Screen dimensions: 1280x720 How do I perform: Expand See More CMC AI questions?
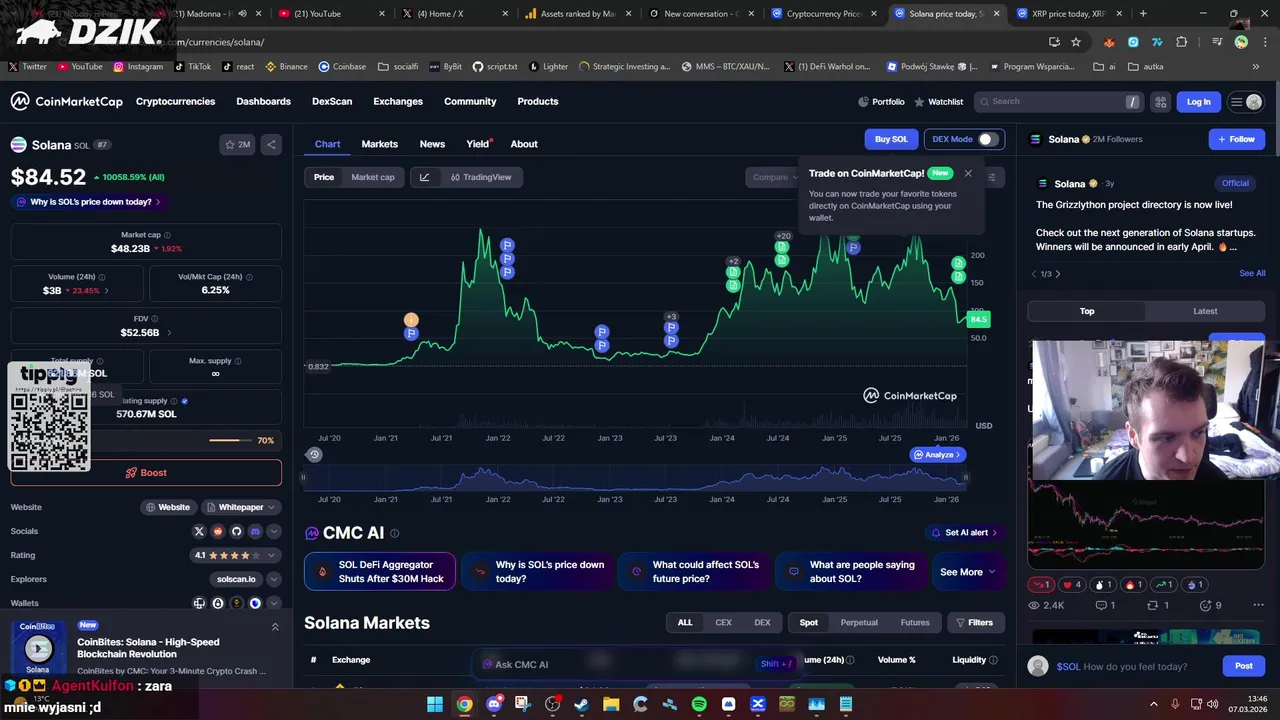pos(967,572)
